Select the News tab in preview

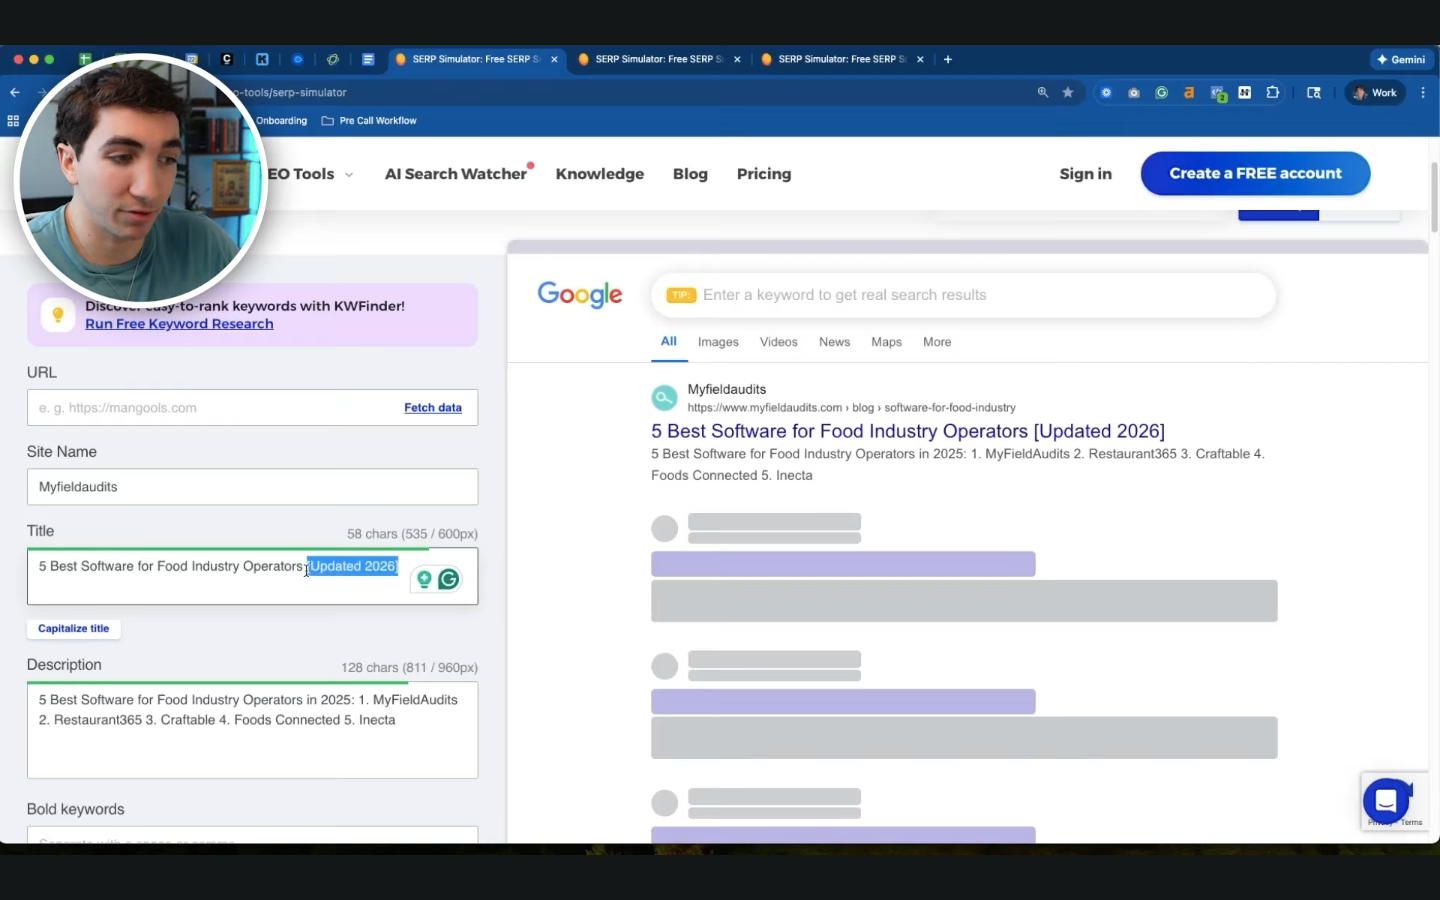pyautogui.click(x=834, y=342)
